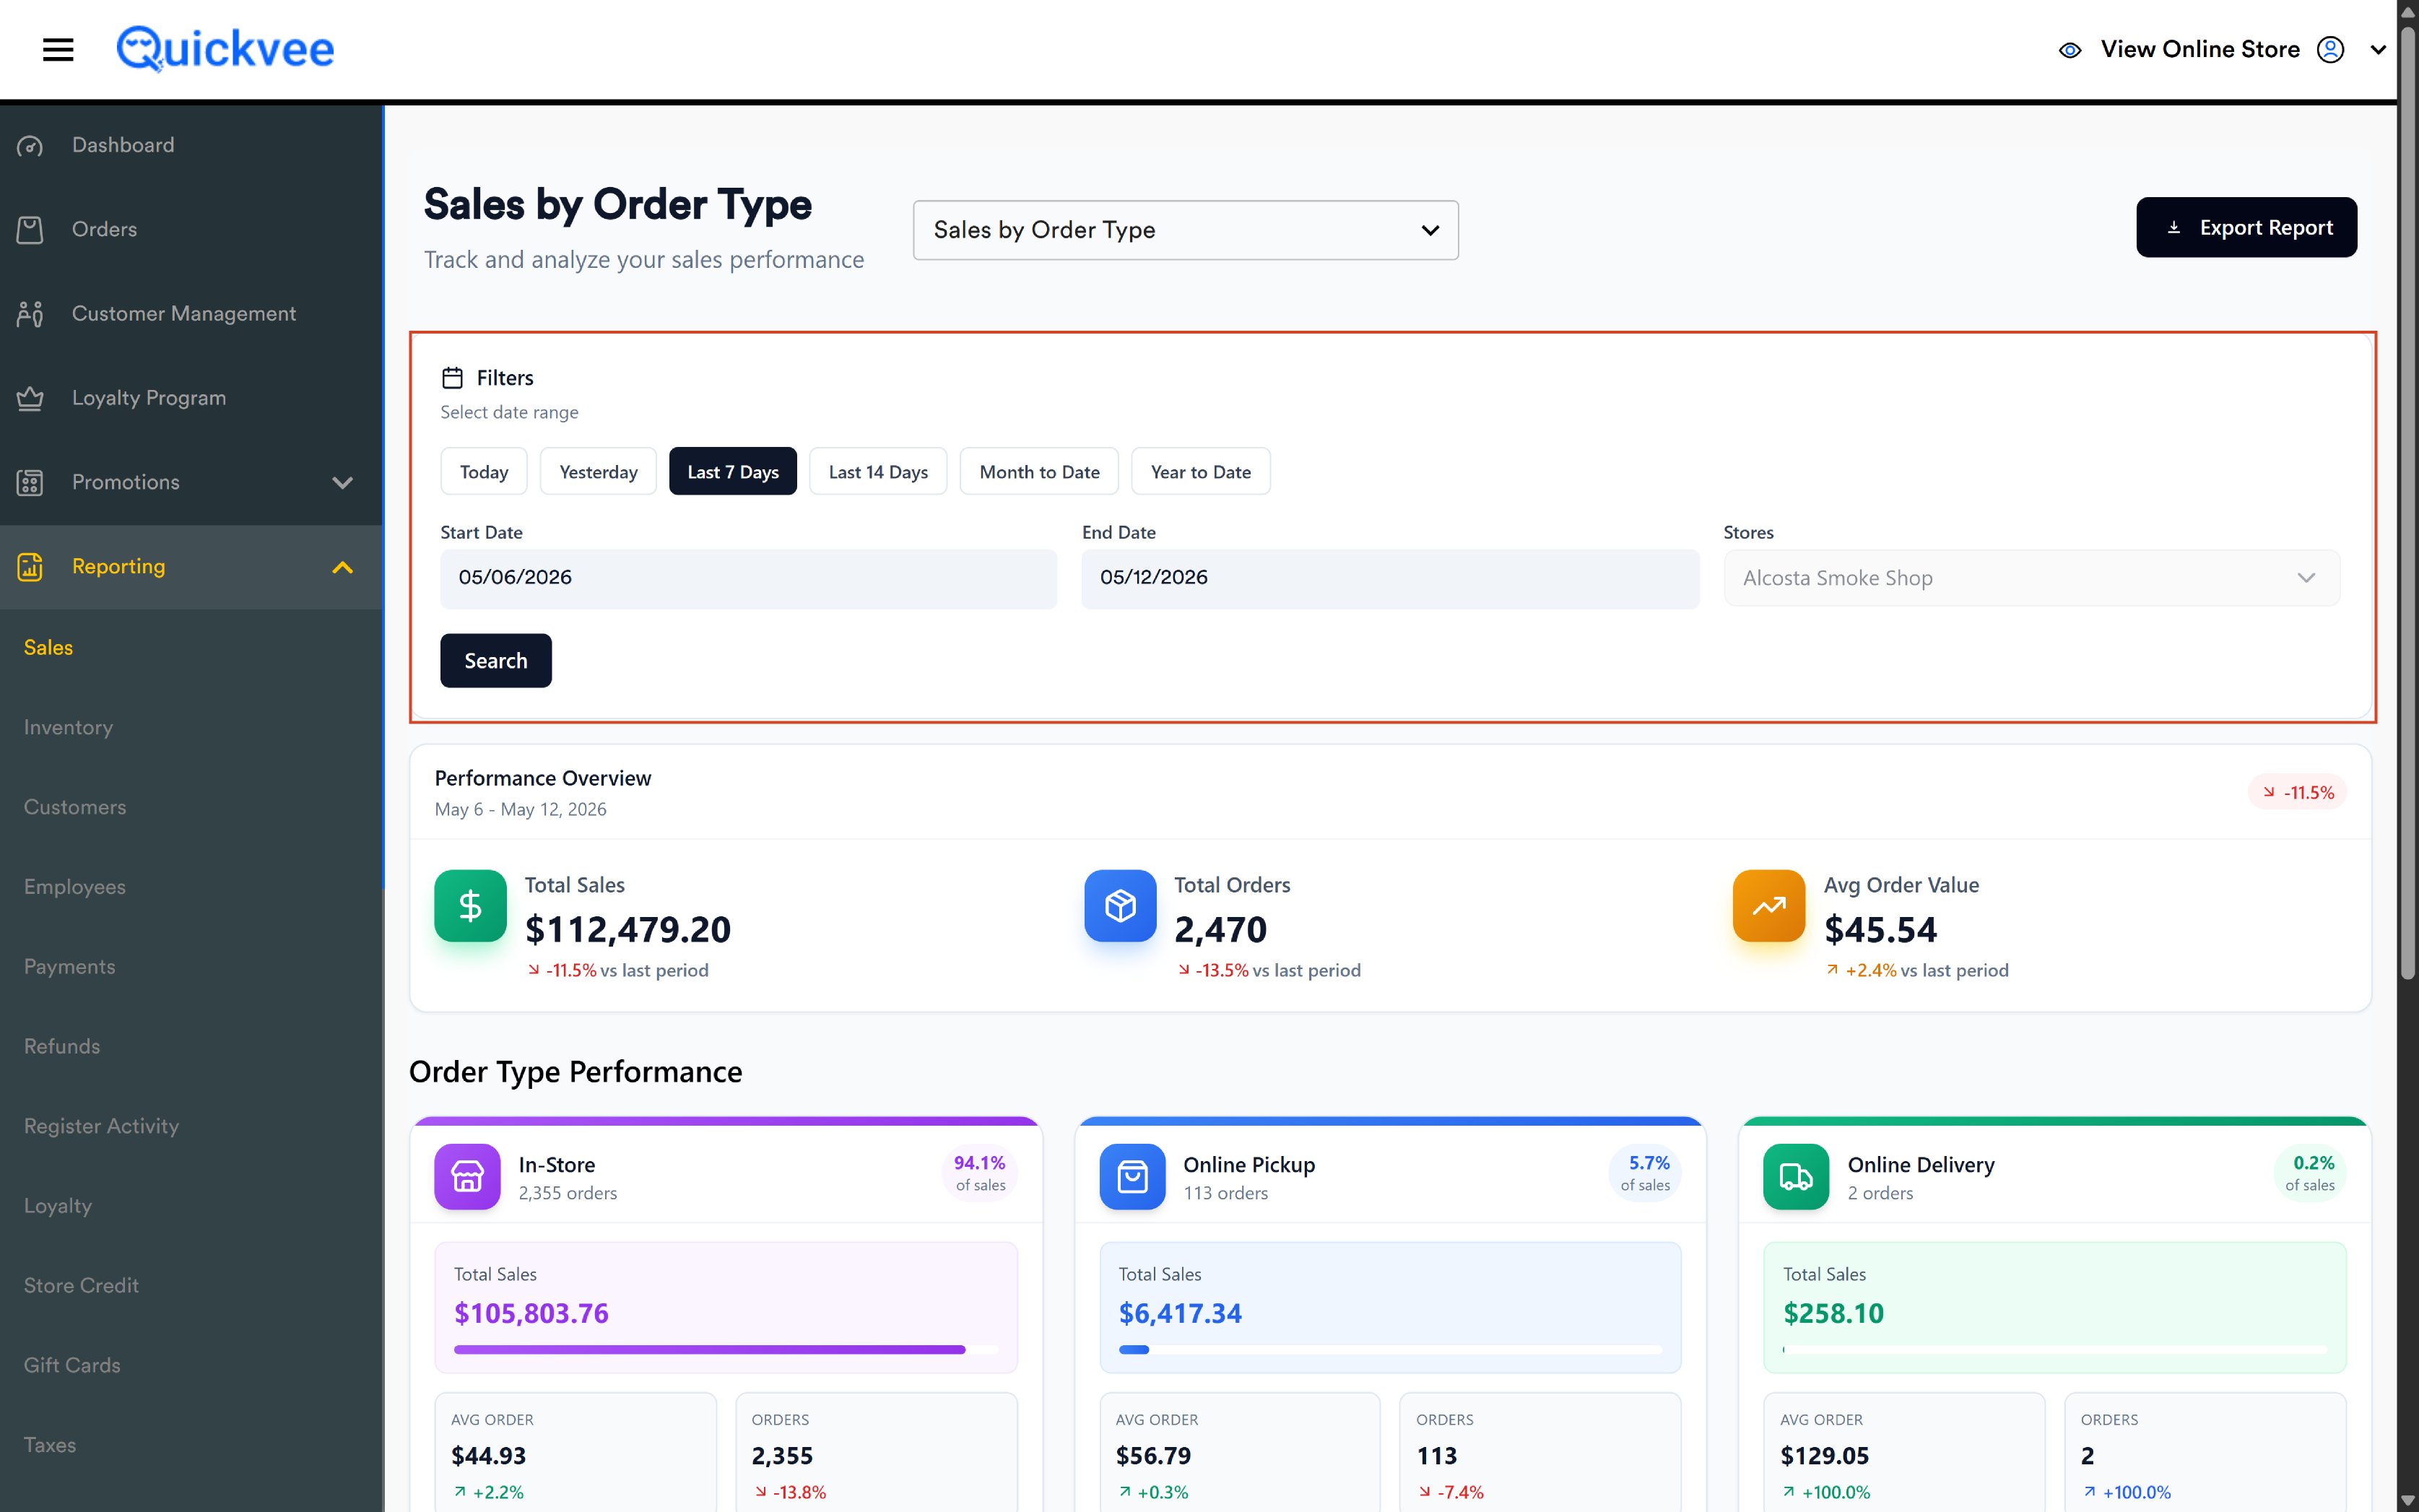
Task: Click the Customer Management people icon
Action: click(x=30, y=314)
